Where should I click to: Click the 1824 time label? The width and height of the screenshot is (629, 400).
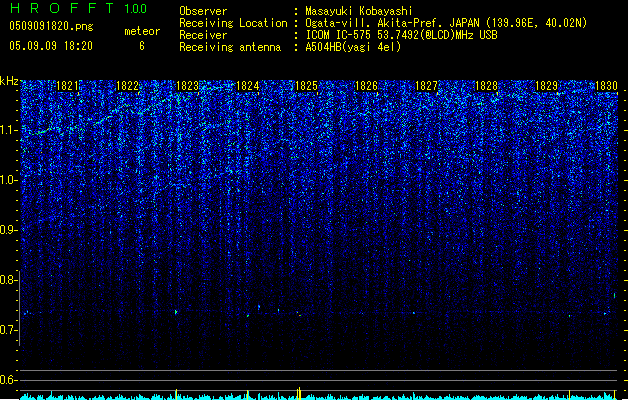(248, 86)
